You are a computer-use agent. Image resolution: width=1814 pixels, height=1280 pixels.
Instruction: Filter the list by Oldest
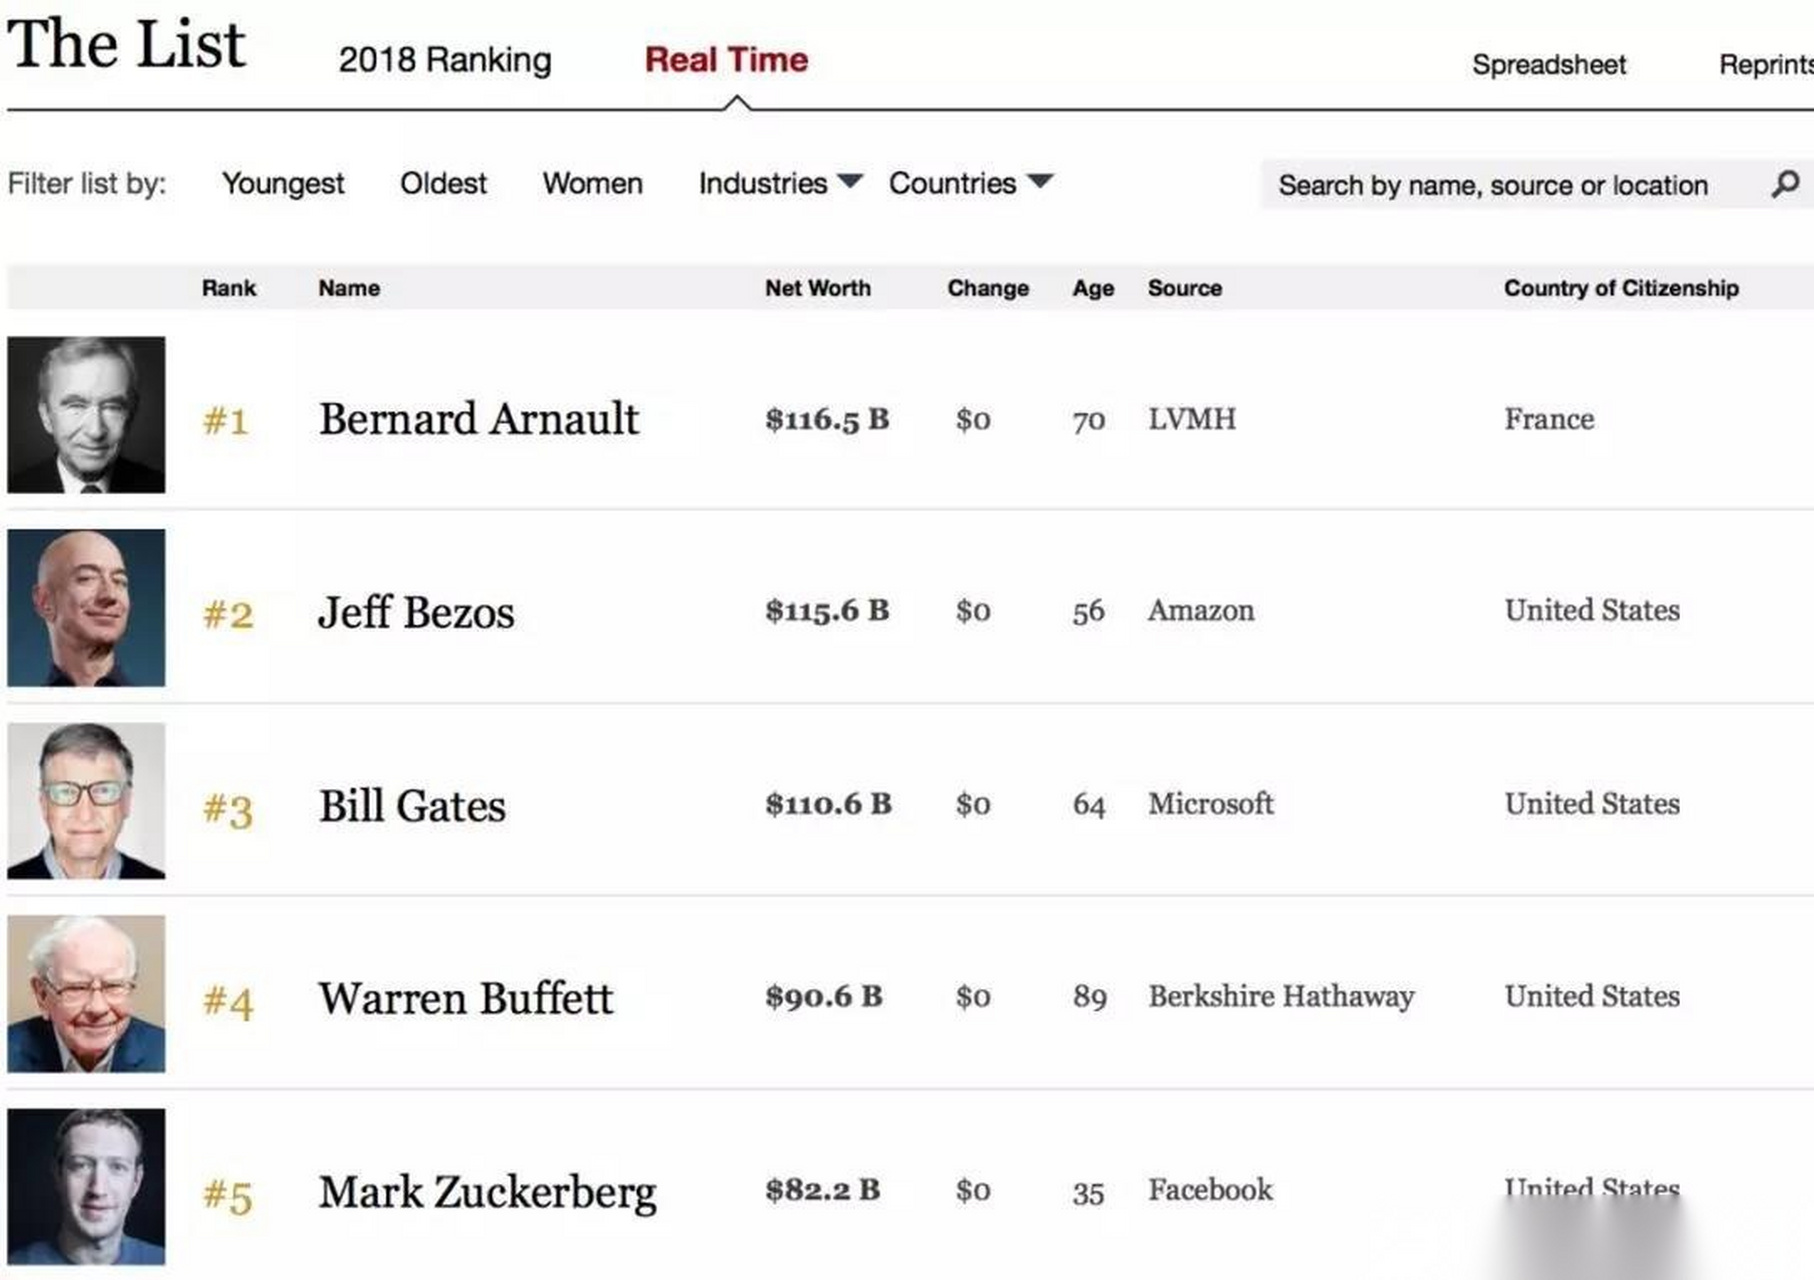443,184
